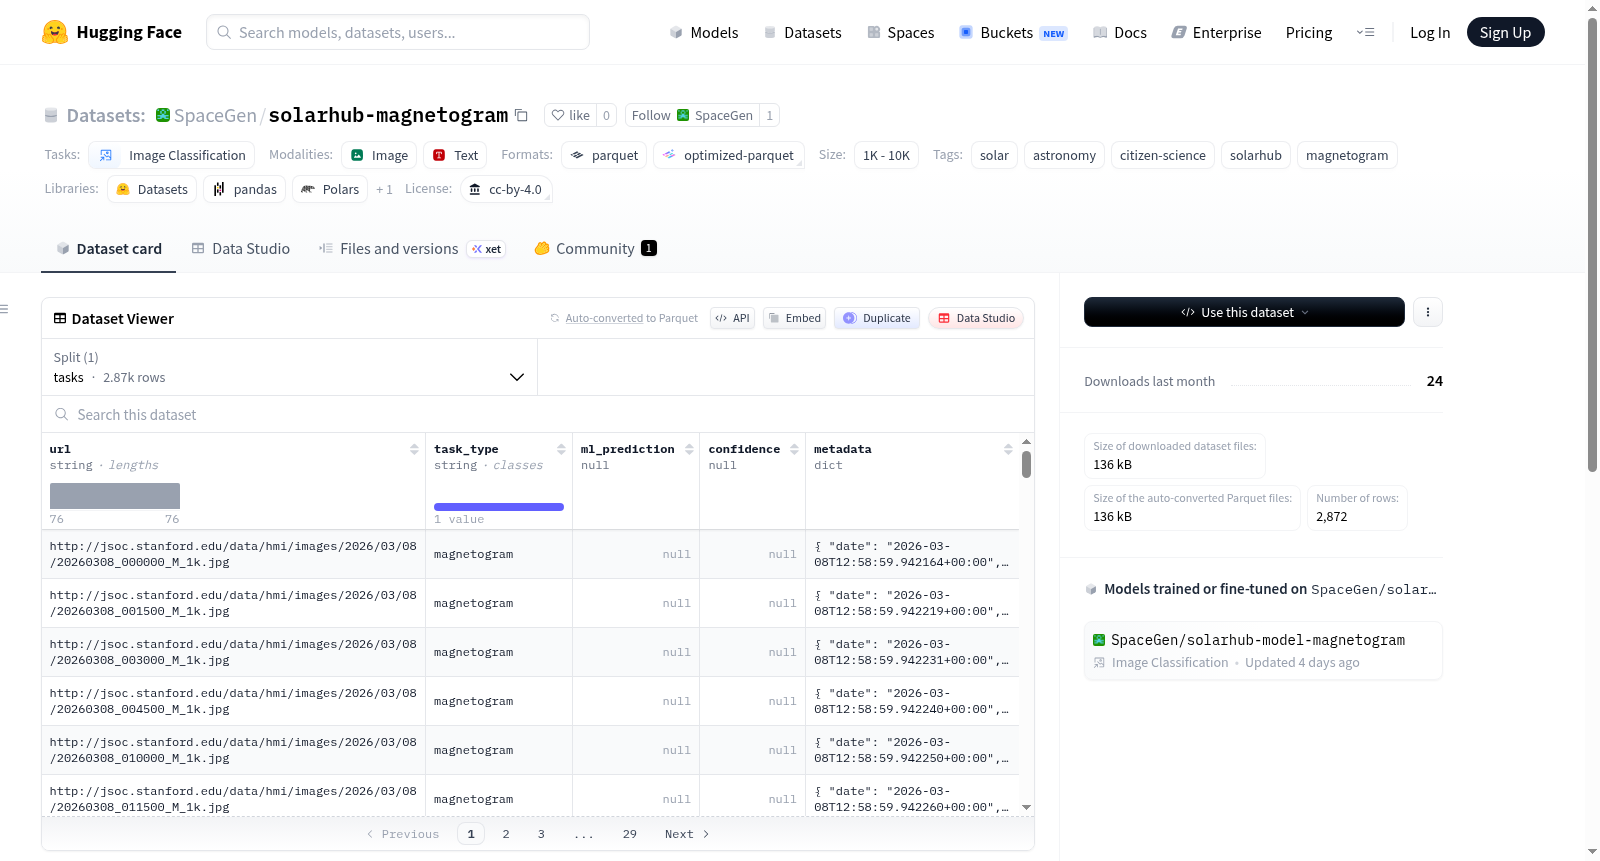Click the solarhub tag
This screenshot has width=1600, height=861.
[1256, 155]
